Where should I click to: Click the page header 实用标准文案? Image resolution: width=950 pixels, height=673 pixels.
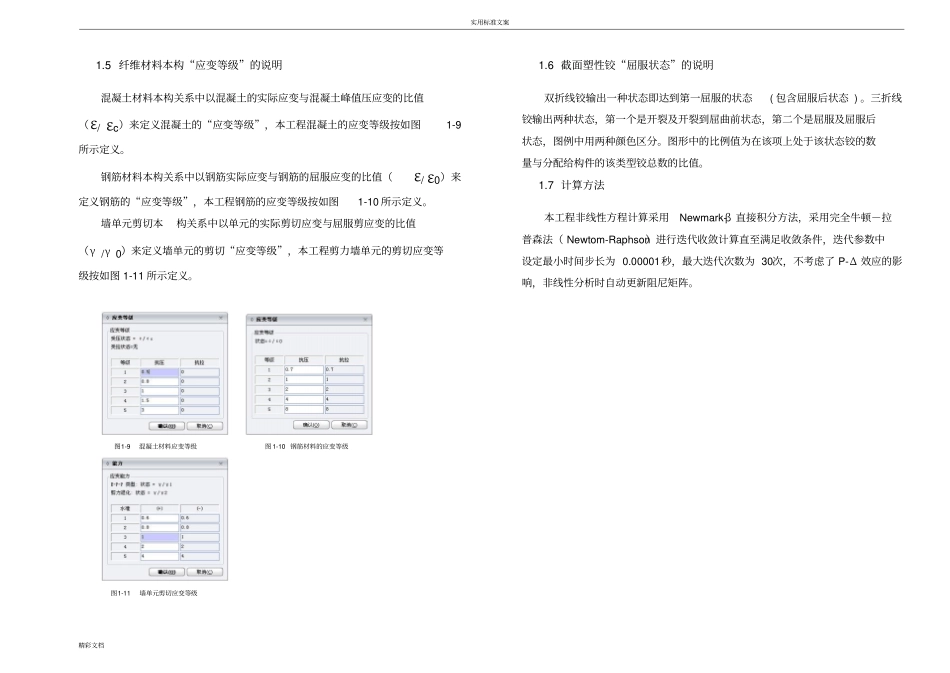click(x=490, y=22)
